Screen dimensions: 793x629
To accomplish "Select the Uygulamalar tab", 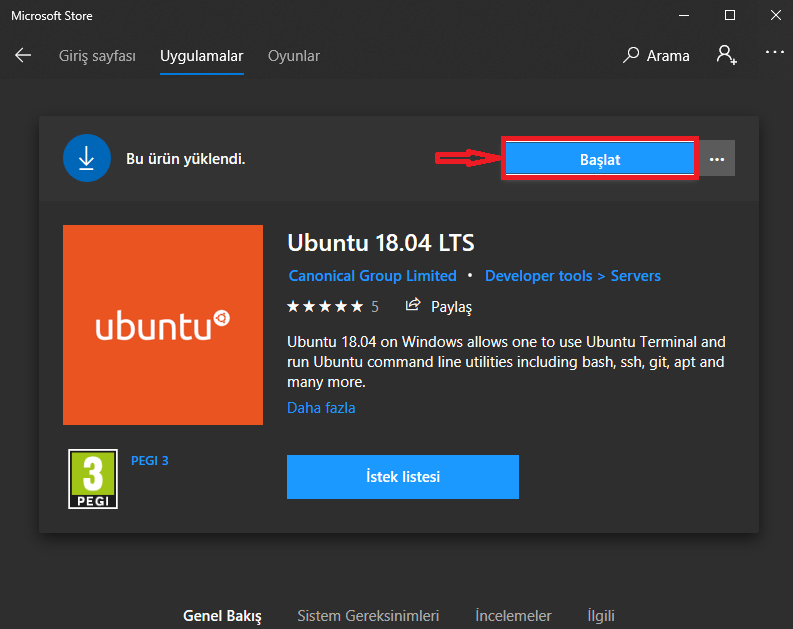I will (202, 56).
